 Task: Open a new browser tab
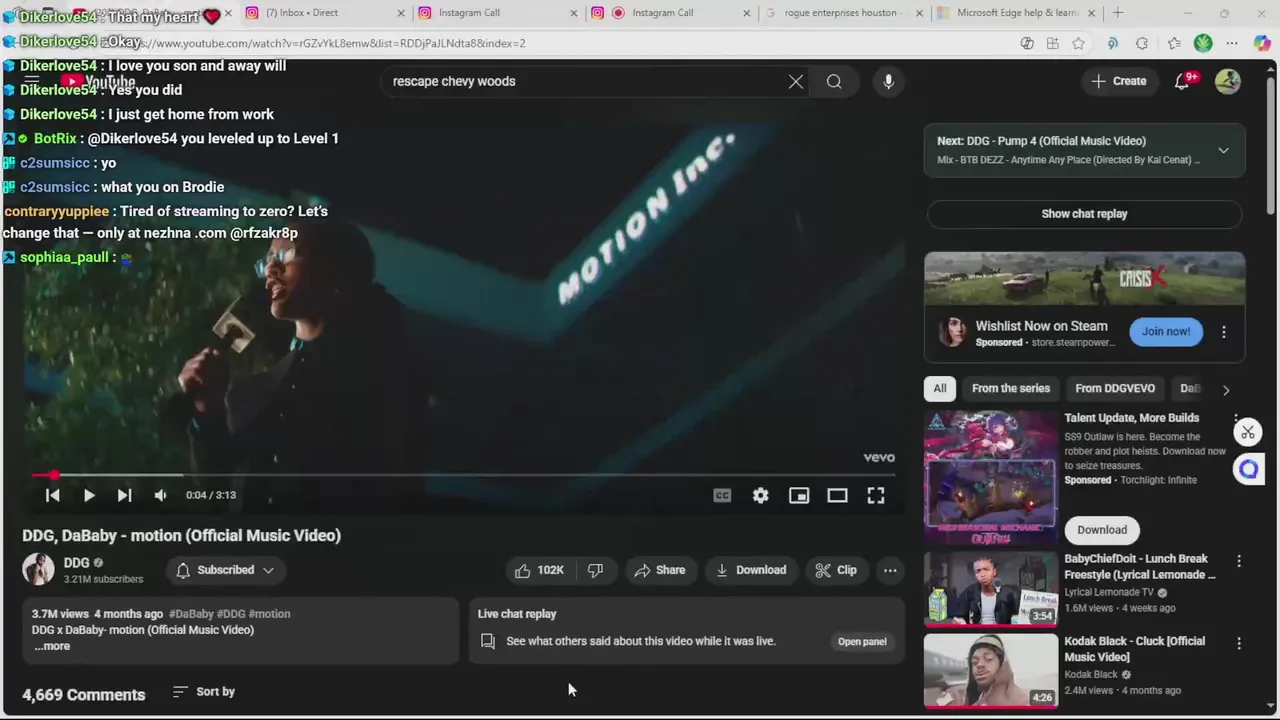click(1118, 13)
